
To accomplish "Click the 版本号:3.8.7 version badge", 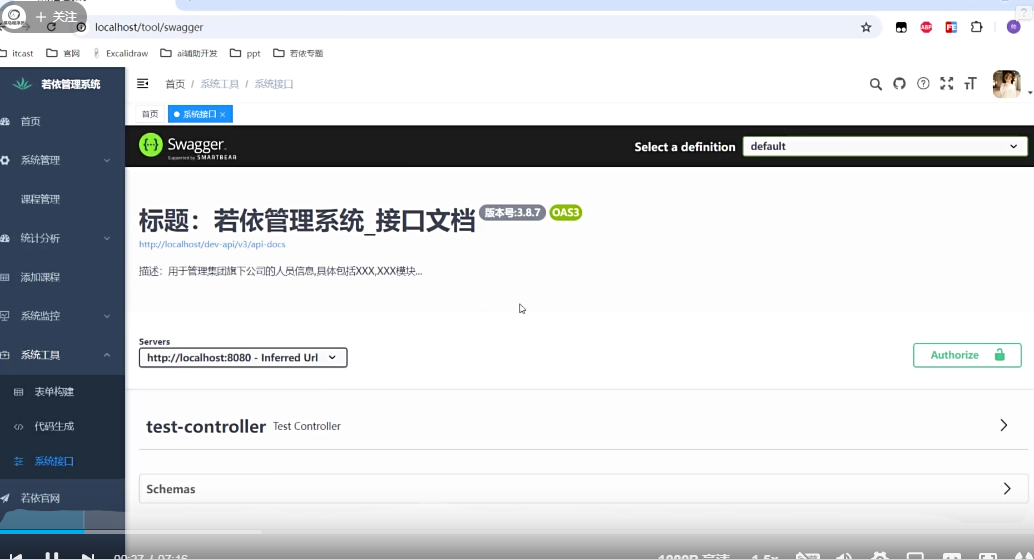I will (512, 212).
